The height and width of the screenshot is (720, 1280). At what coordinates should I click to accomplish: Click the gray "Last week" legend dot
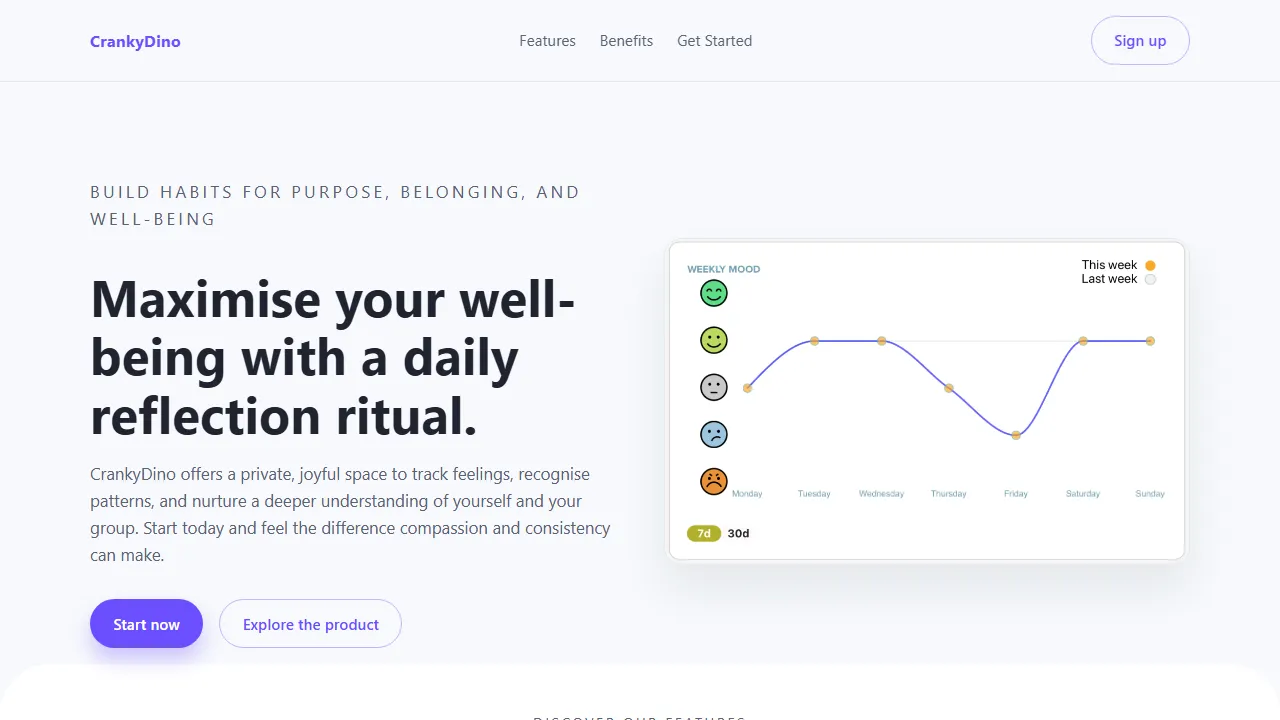[1150, 280]
